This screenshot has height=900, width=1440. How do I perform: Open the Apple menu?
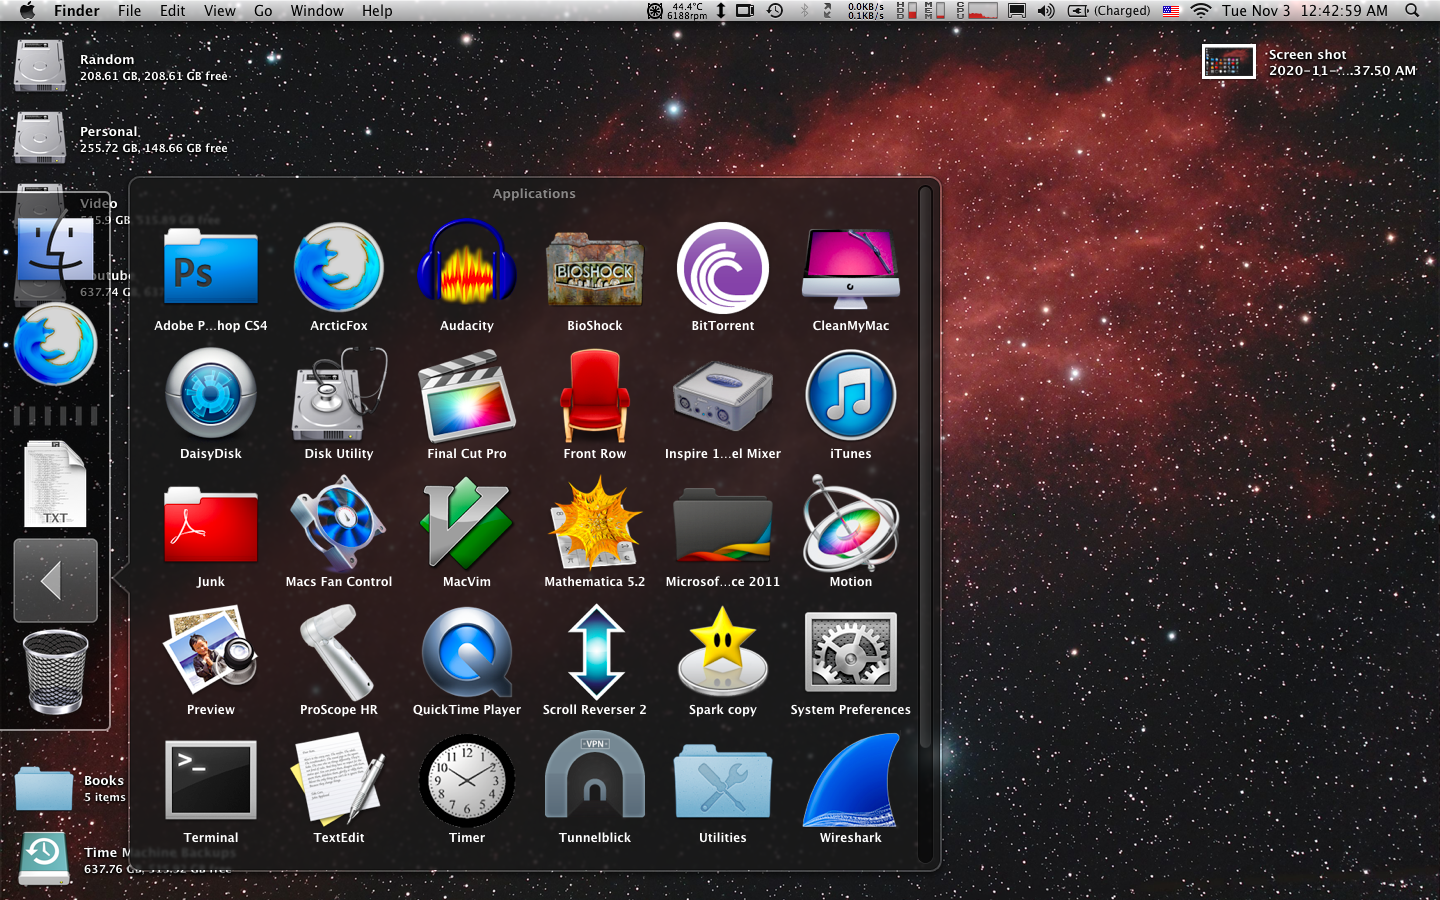pyautogui.click(x=27, y=11)
